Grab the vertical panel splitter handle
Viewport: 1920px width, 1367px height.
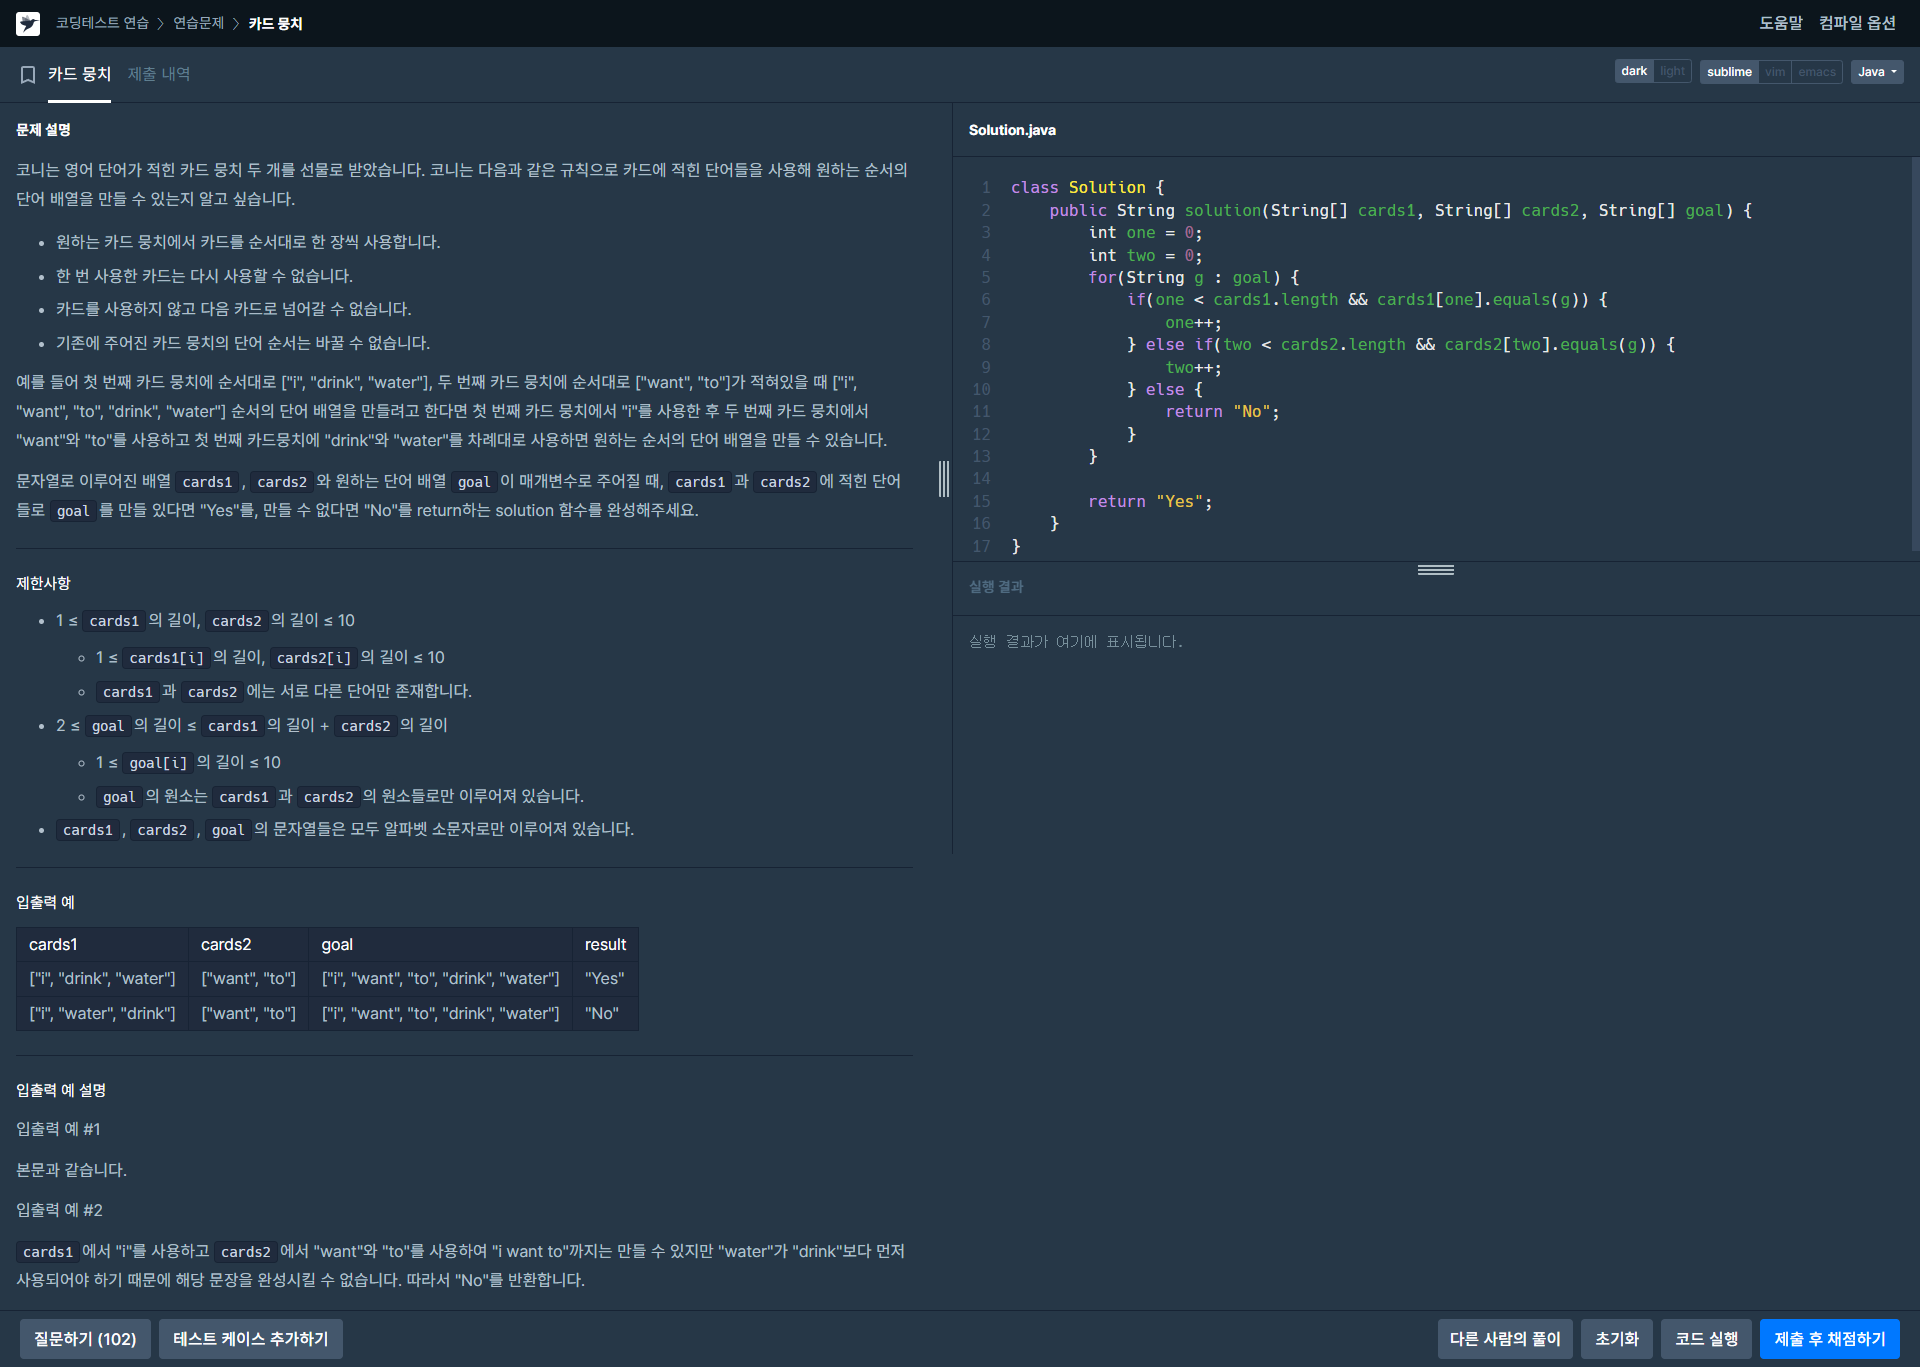tap(944, 479)
